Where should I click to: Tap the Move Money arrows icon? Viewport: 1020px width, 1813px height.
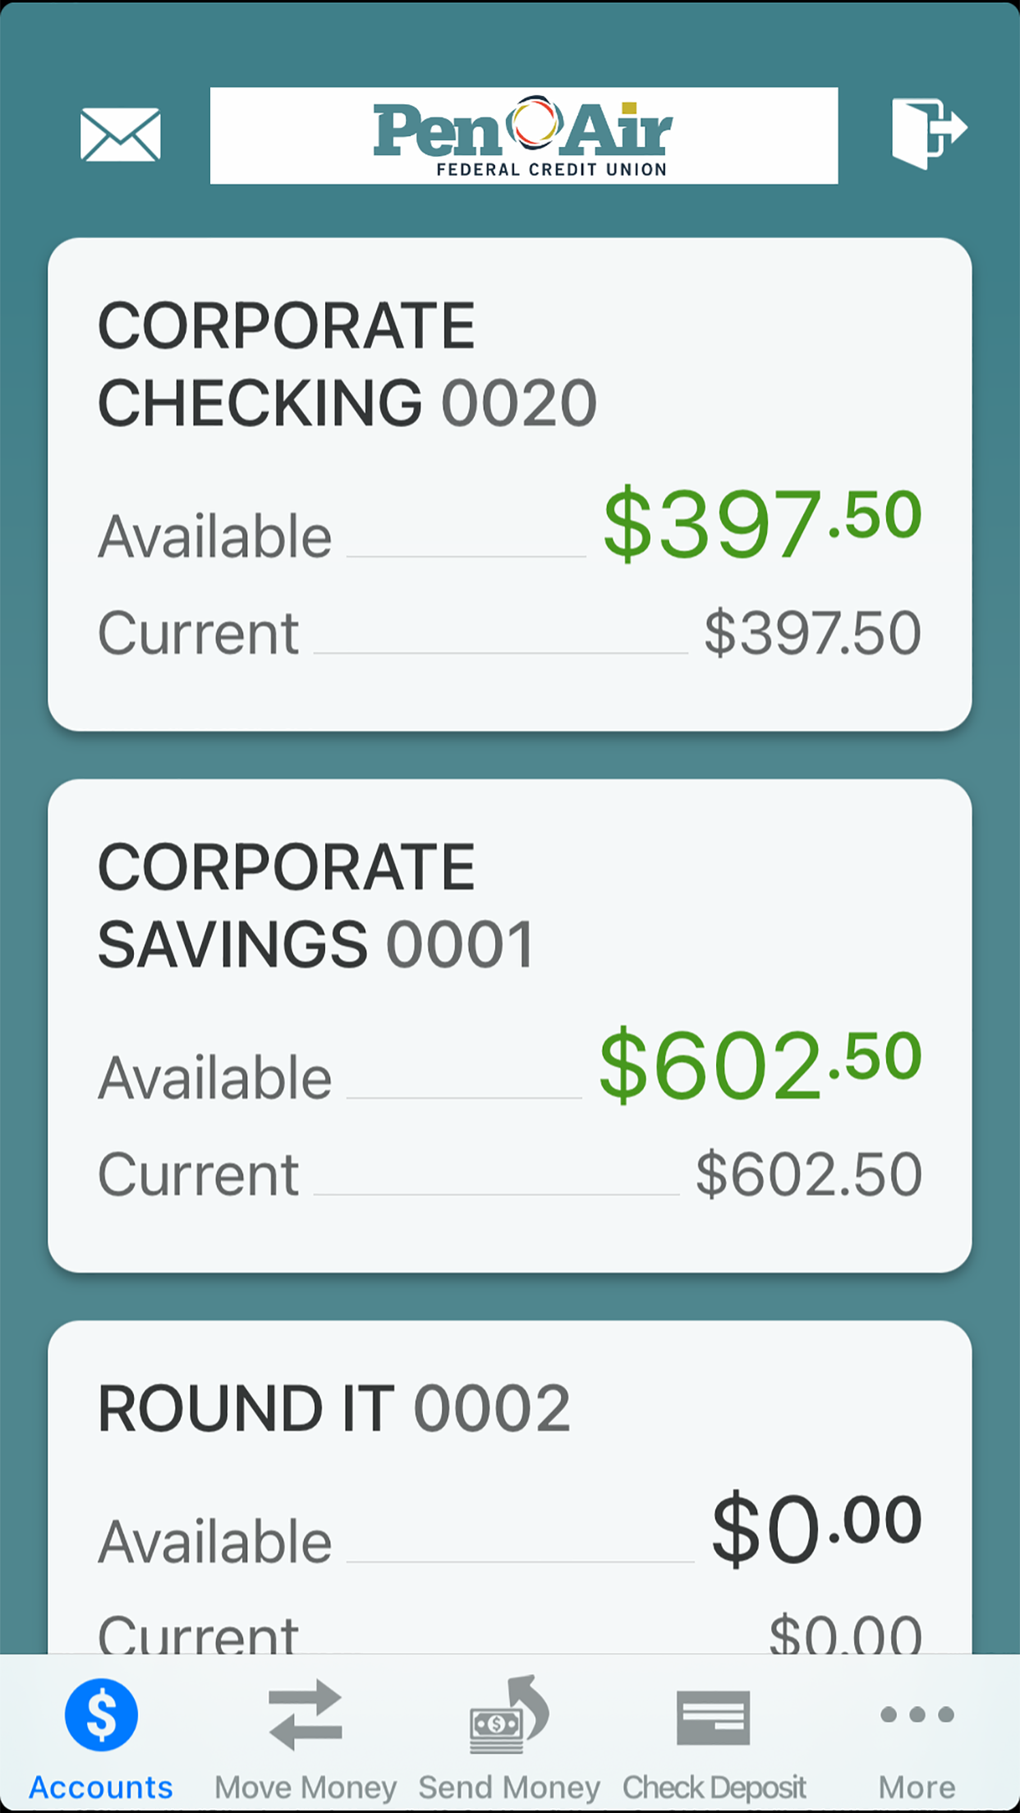click(305, 1714)
